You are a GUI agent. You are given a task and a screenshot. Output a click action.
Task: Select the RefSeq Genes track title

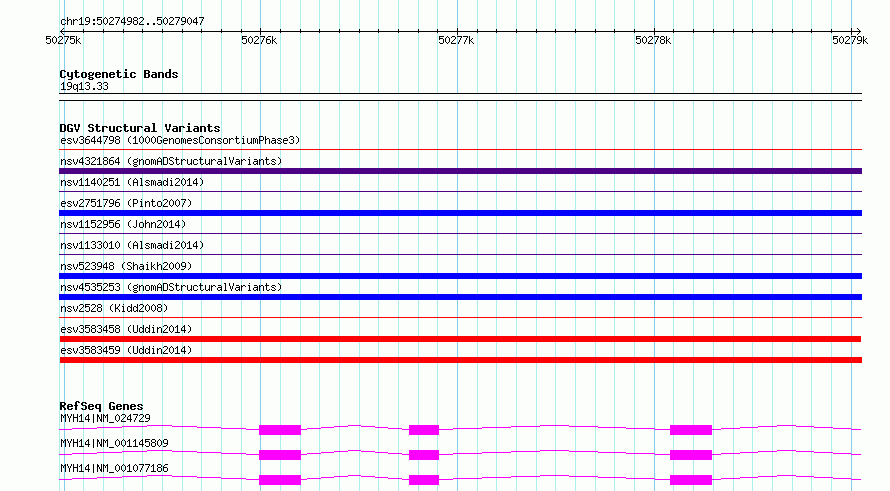101,406
